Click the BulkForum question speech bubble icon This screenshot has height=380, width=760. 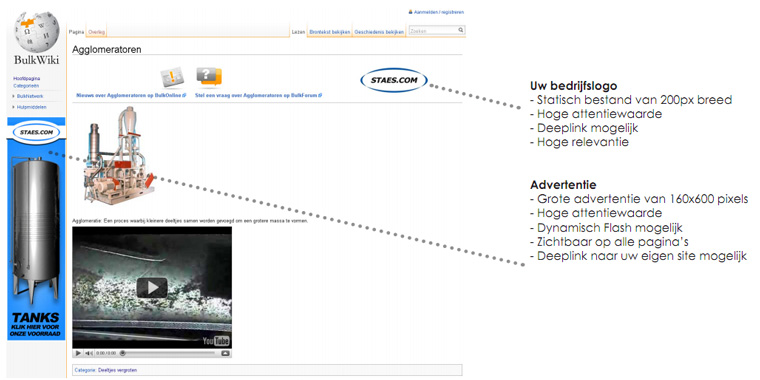(x=209, y=78)
